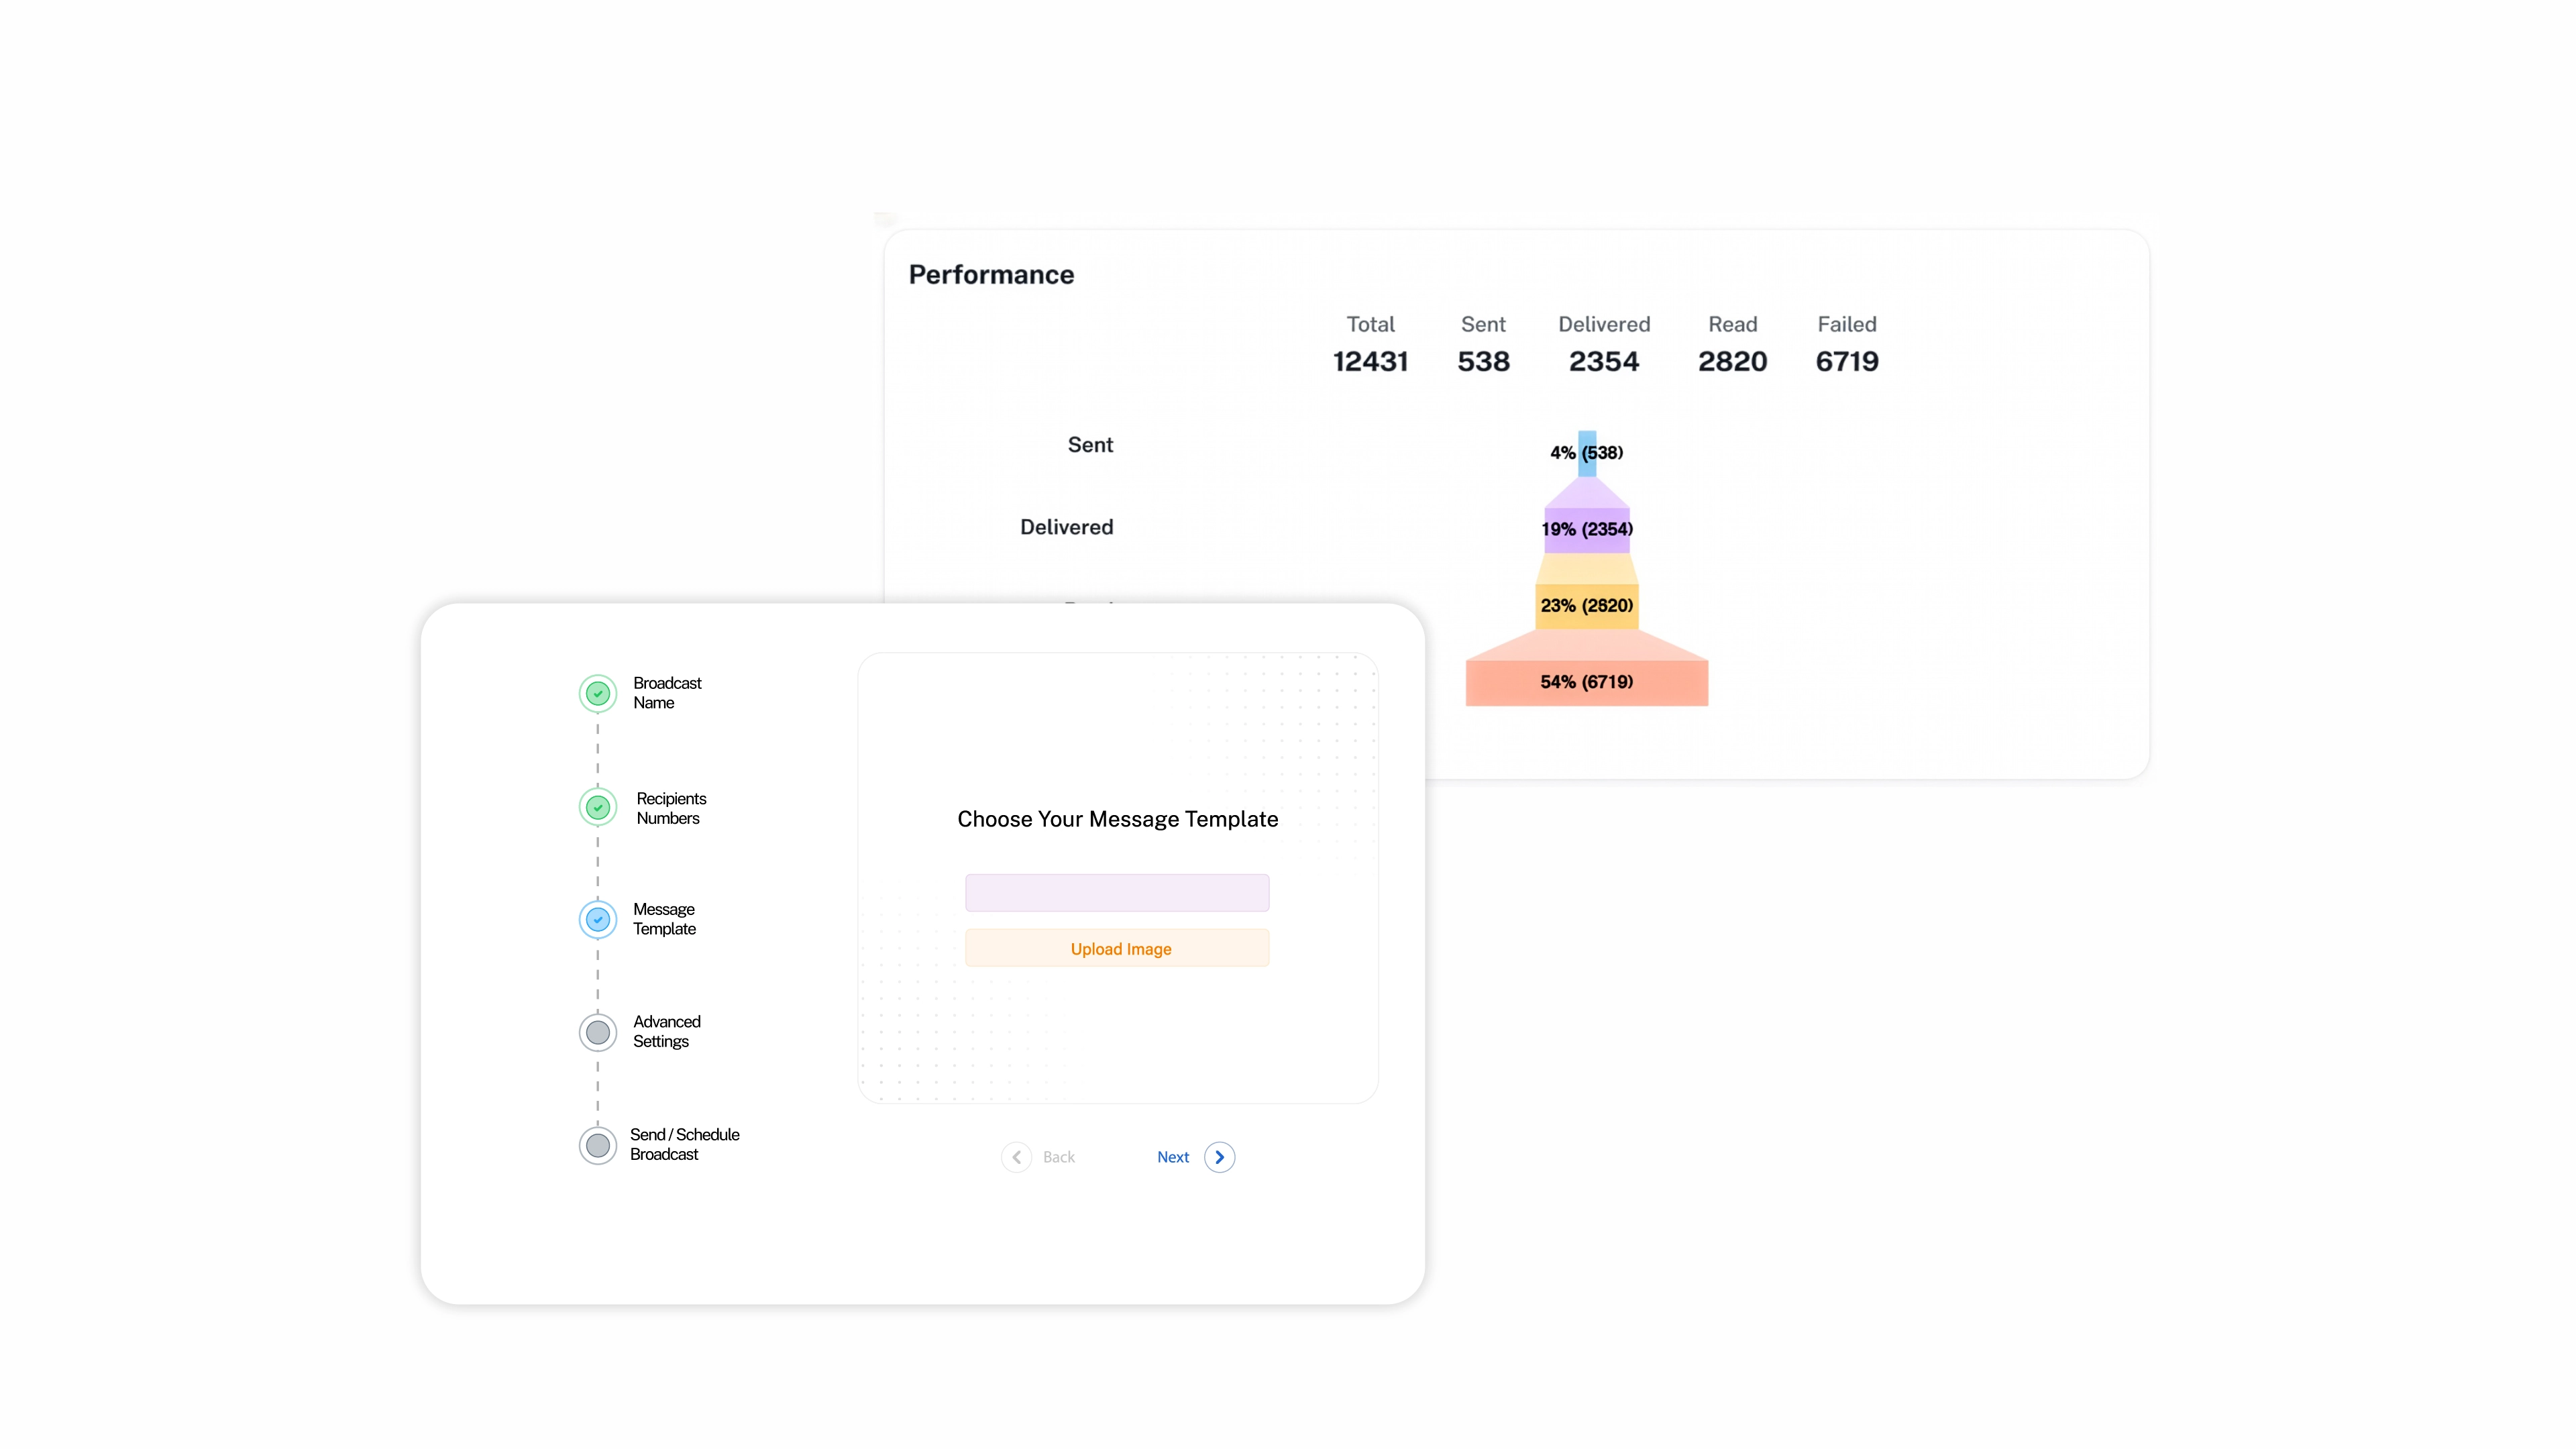Click the Upload Image button
The image size is (2576, 1449).
coord(1117,948)
